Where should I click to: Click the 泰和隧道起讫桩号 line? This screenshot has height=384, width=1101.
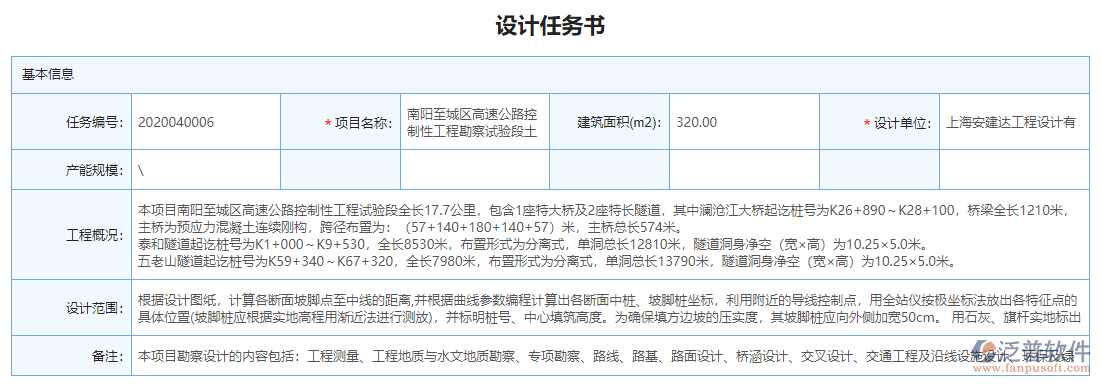535,245
